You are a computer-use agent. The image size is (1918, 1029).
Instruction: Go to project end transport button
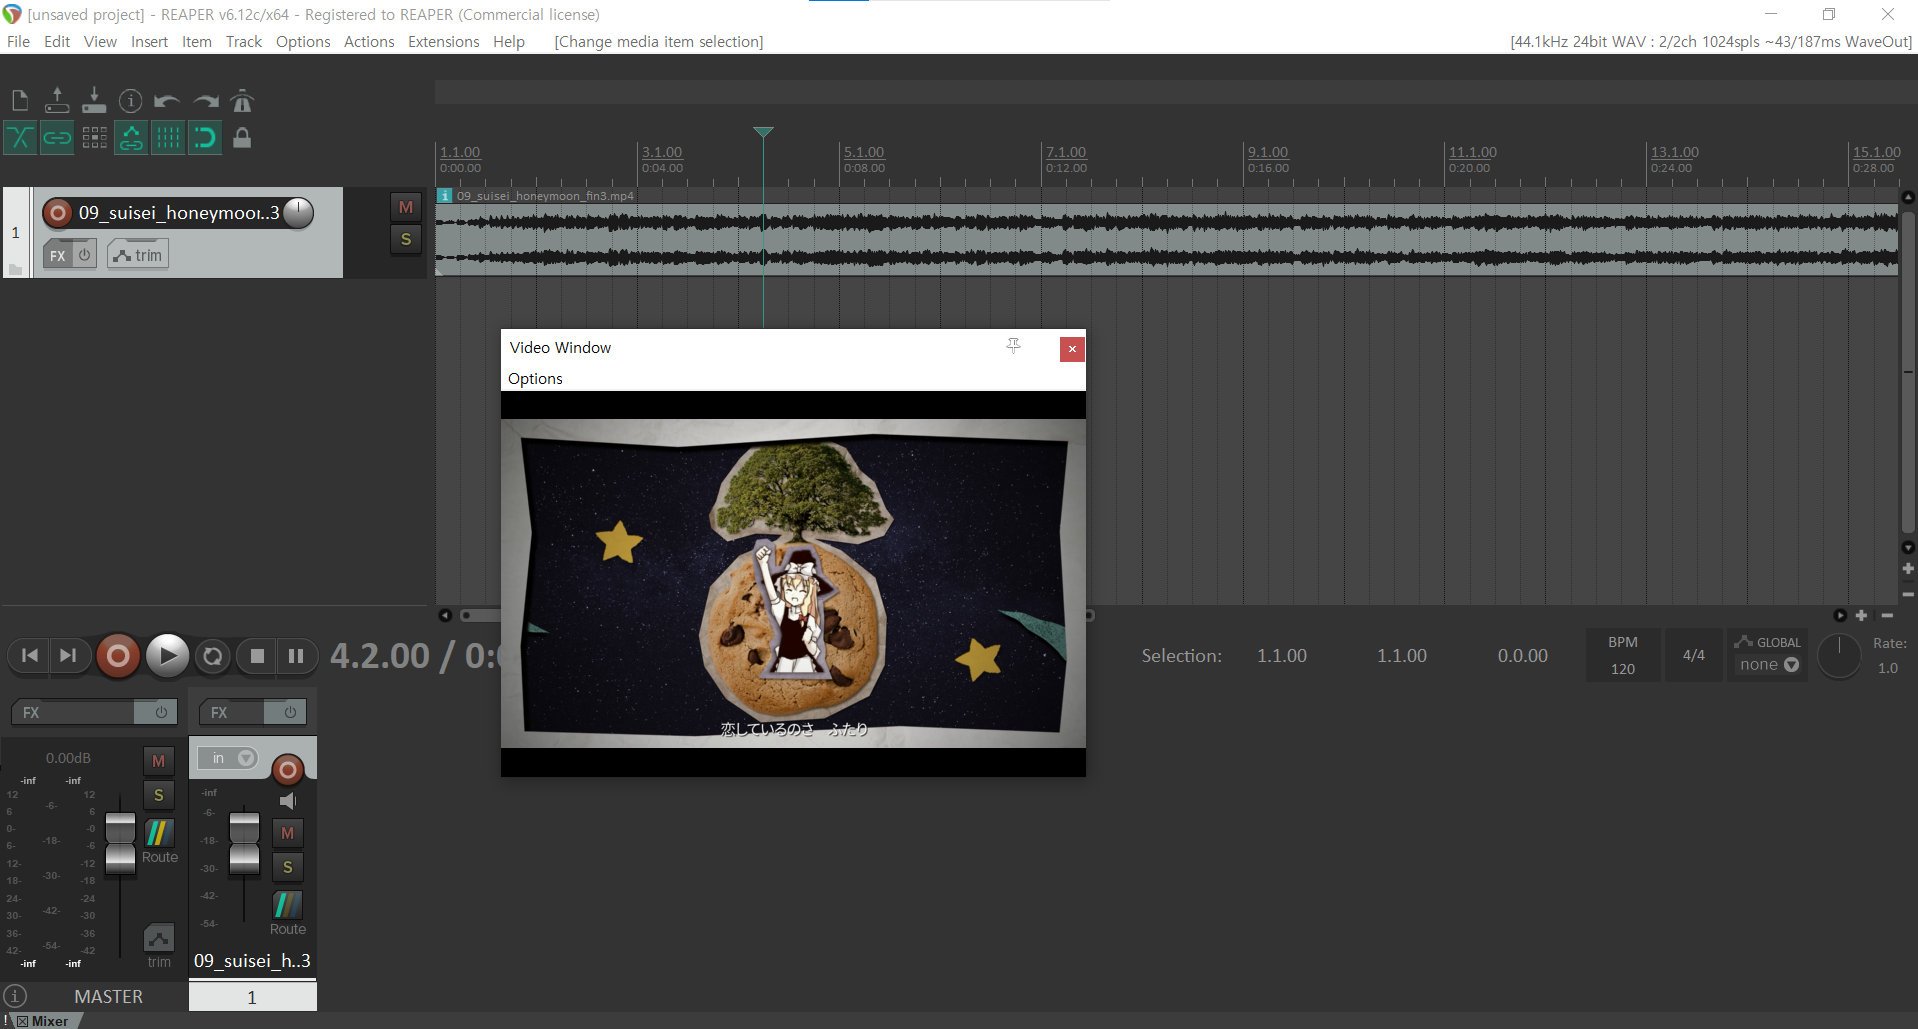(x=68, y=656)
